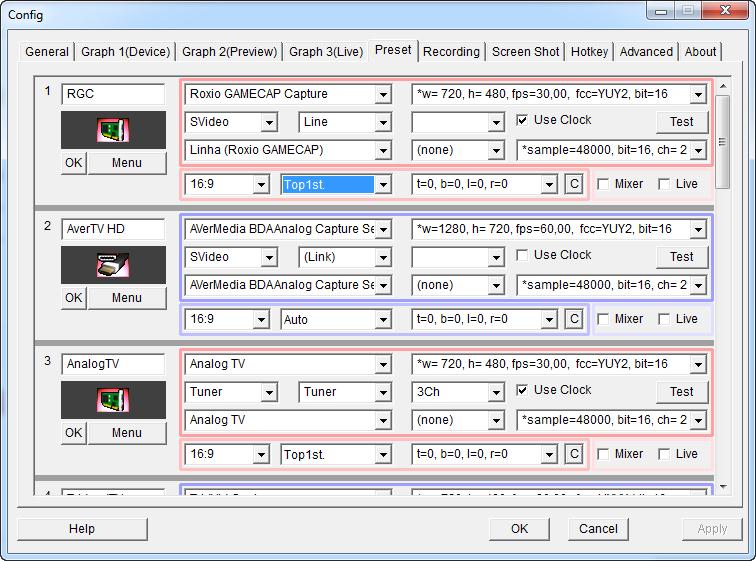
Task: Switch to the Hotkey tab
Action: (x=589, y=52)
